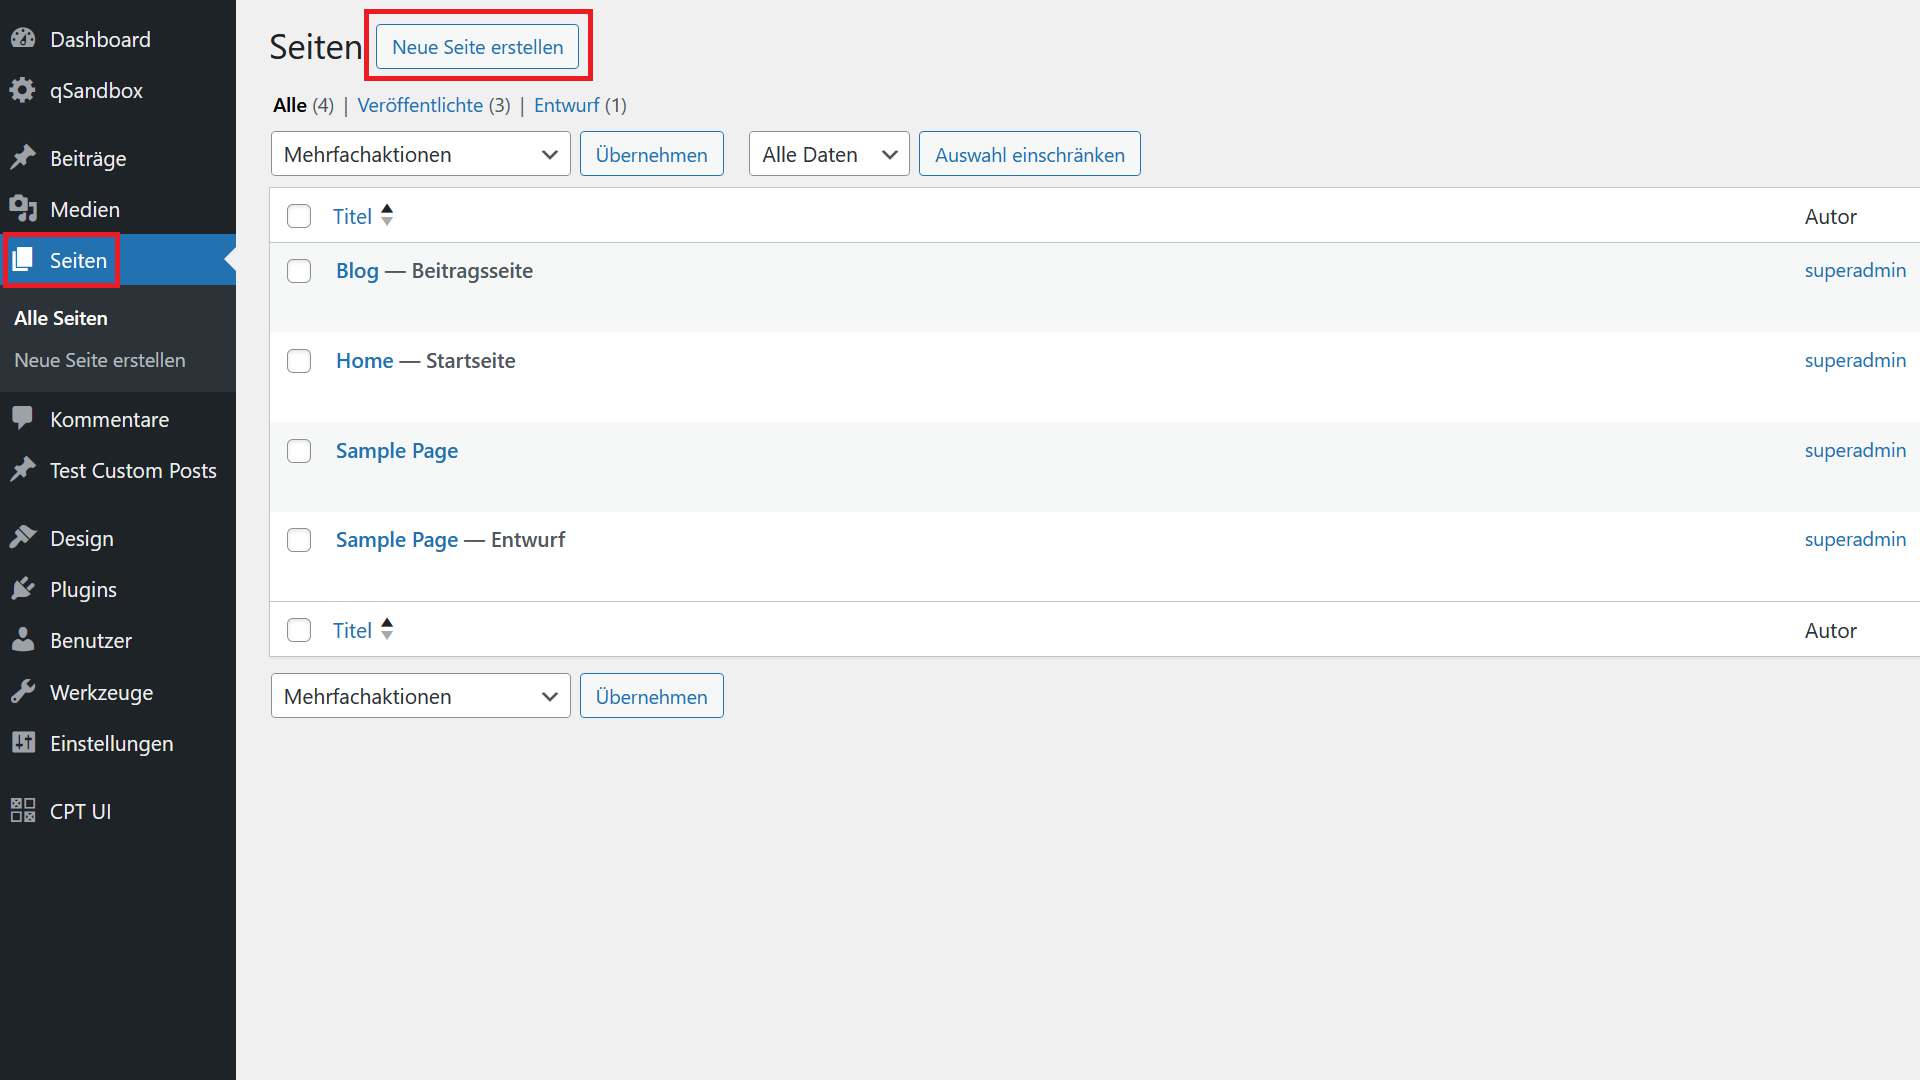Select all pages via title checkbox
This screenshot has width=1920, height=1080.
[x=299, y=216]
